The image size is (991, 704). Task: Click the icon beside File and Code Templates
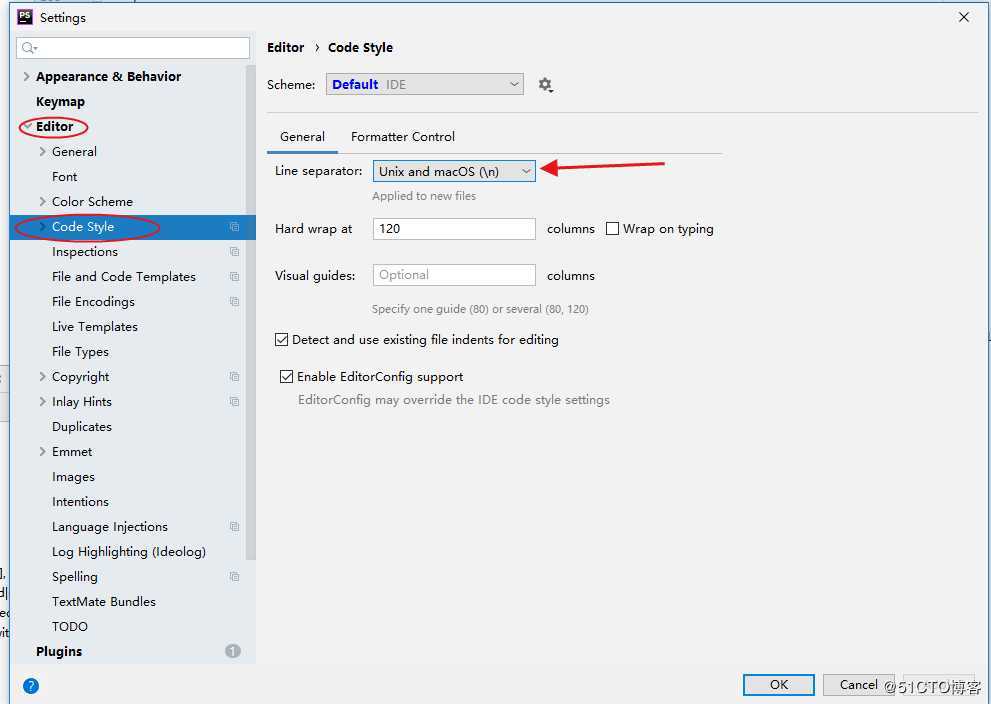pos(234,277)
